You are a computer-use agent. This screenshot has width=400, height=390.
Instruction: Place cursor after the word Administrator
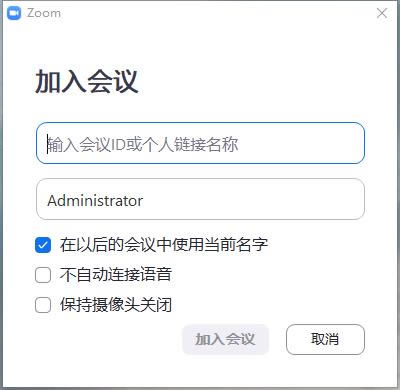coord(144,201)
